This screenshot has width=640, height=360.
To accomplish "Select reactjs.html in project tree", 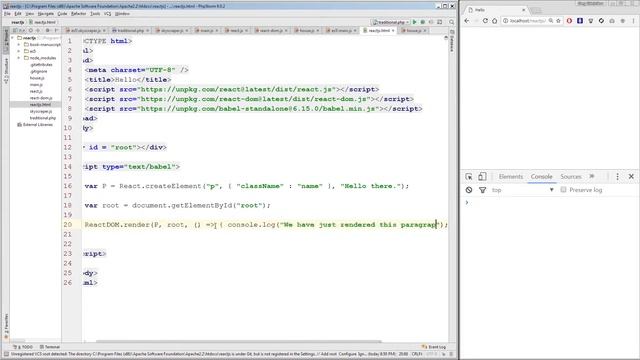I will (x=40, y=105).
